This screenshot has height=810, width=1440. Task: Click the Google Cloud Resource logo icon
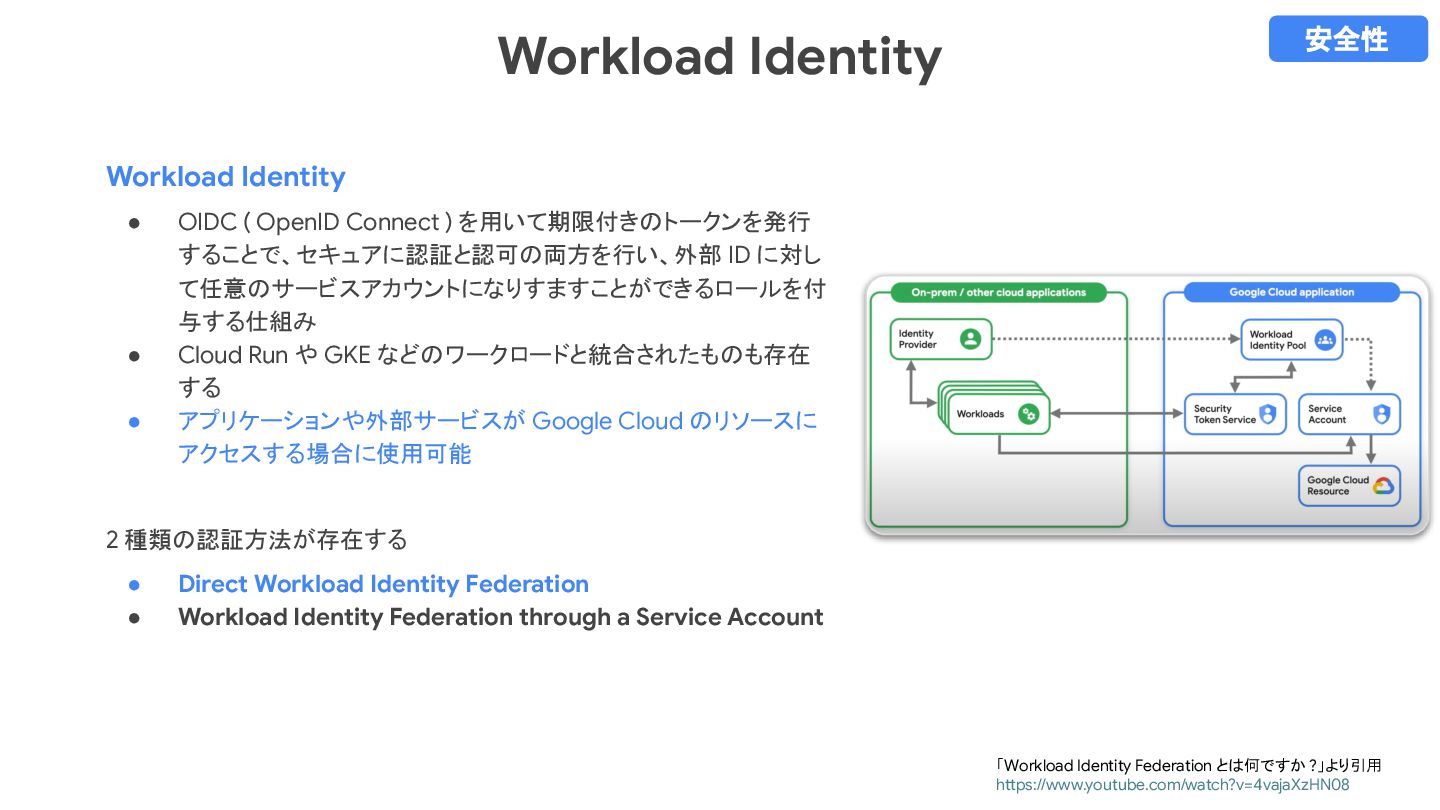(x=1383, y=486)
